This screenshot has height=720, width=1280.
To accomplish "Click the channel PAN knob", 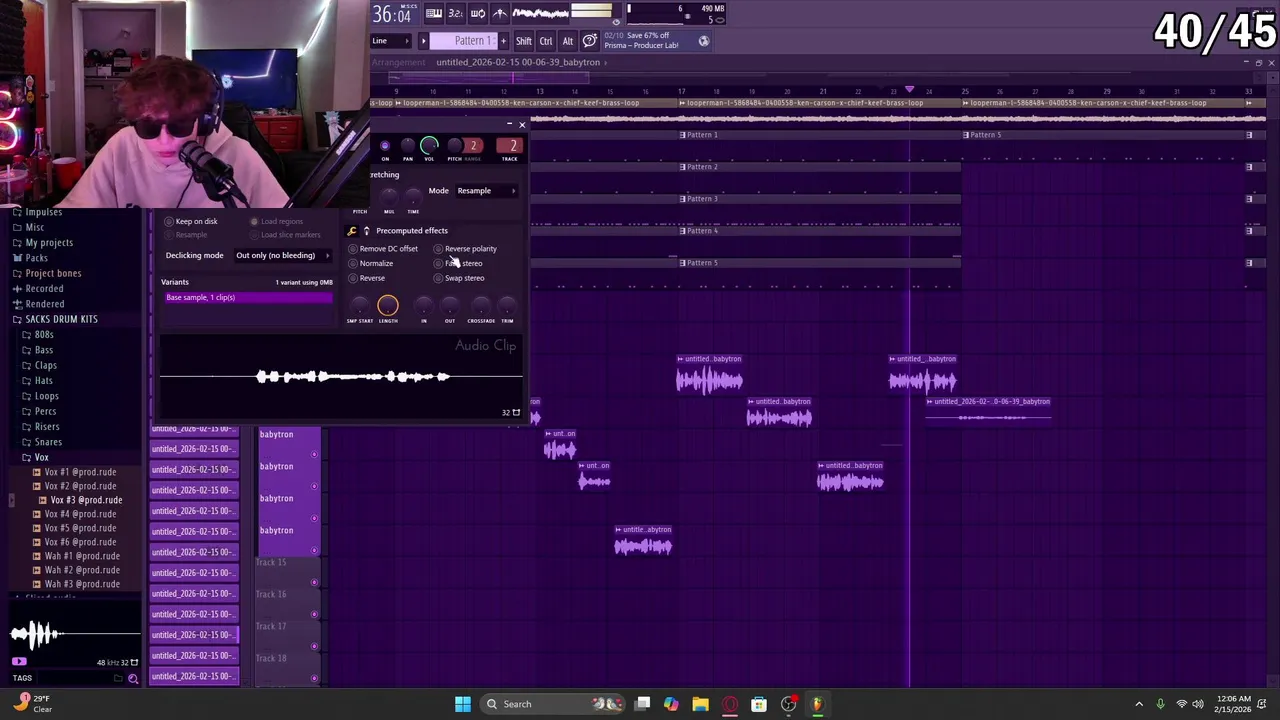I will click(x=407, y=146).
